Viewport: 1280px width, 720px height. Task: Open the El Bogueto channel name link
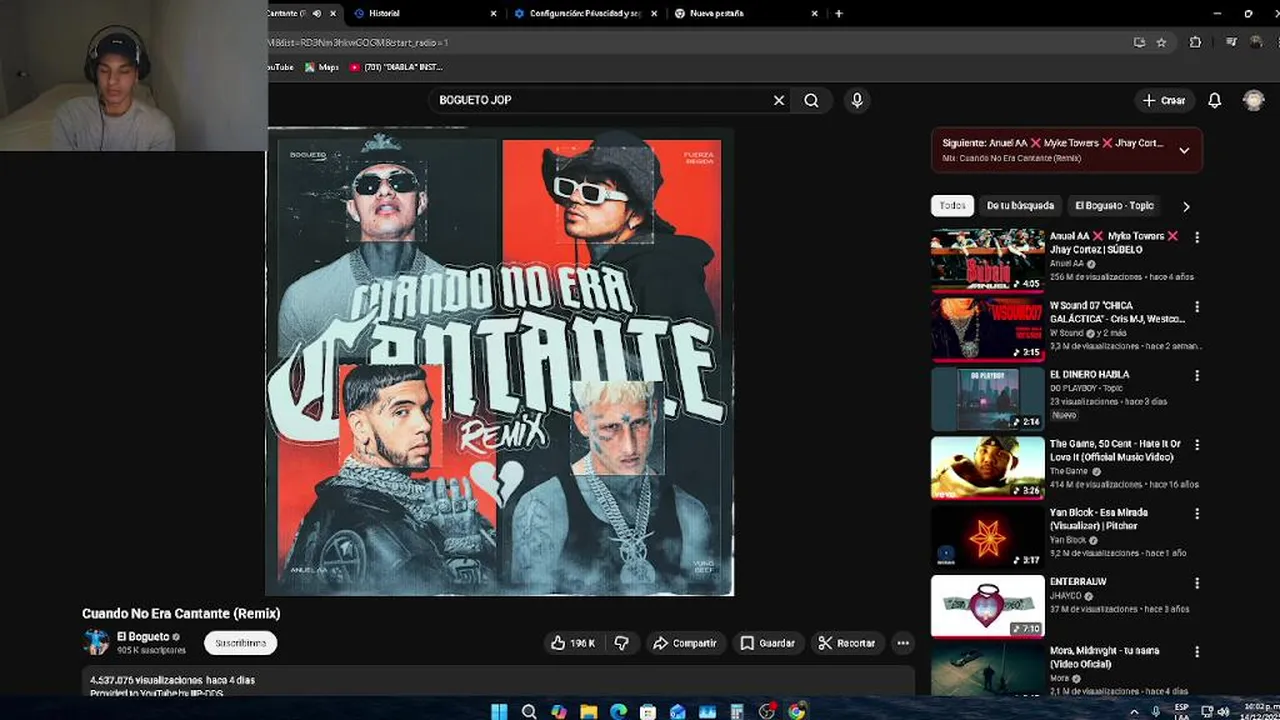click(x=143, y=636)
